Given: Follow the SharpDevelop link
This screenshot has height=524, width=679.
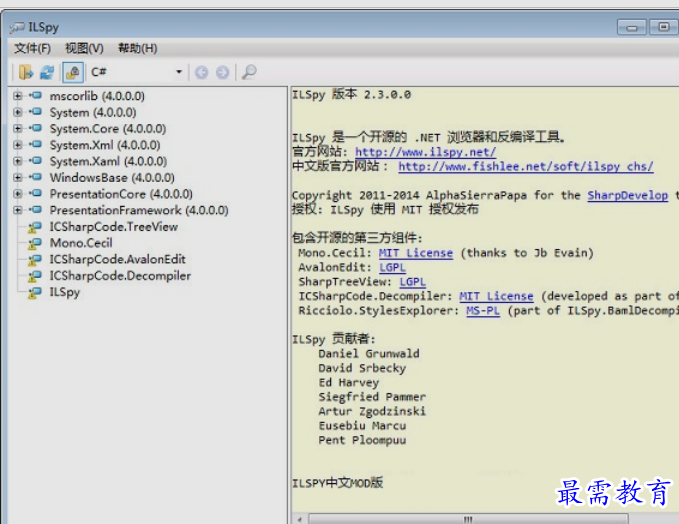Looking at the screenshot, I should [x=627, y=195].
